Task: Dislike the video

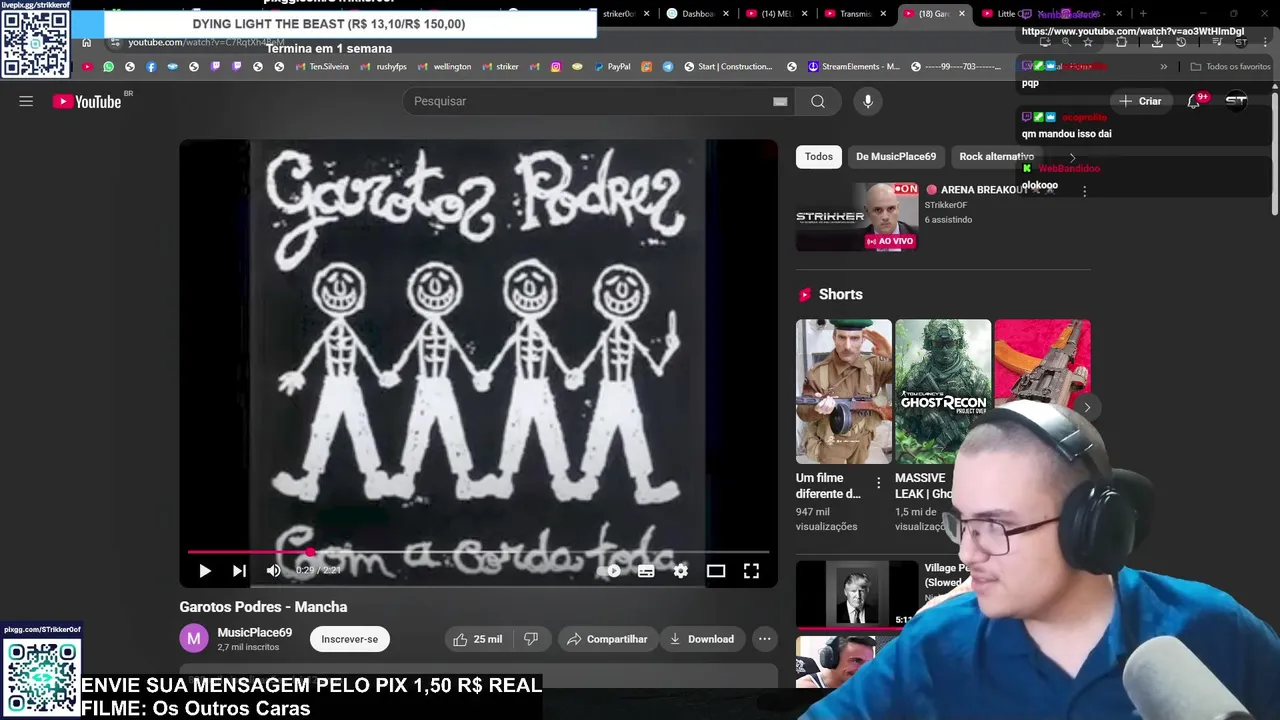Action: click(531, 639)
